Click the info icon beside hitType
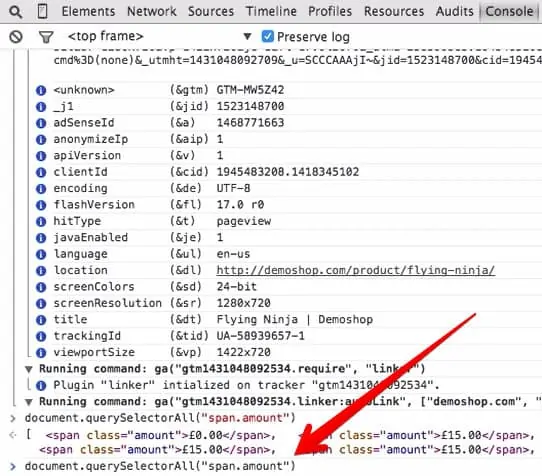Image resolution: width=542 pixels, height=476 pixels. (41, 222)
